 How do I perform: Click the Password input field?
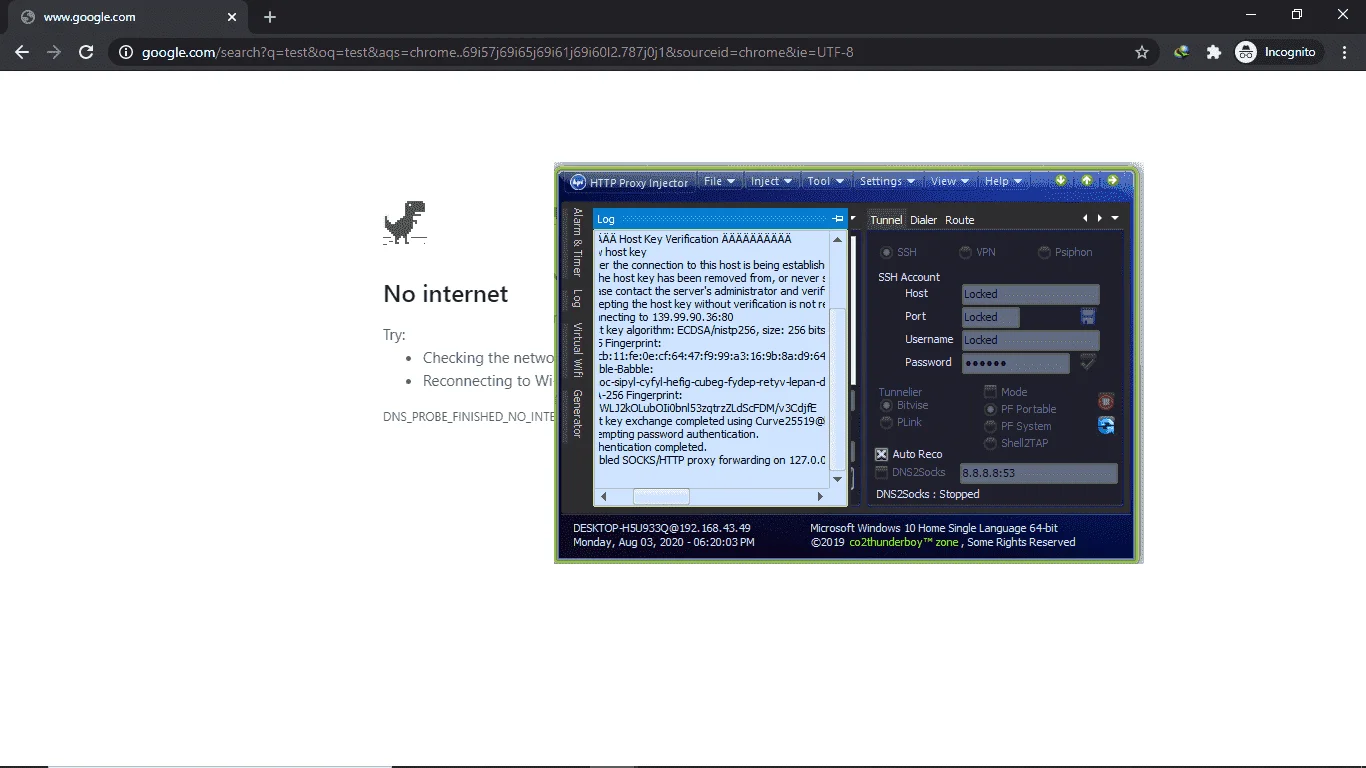click(1015, 363)
